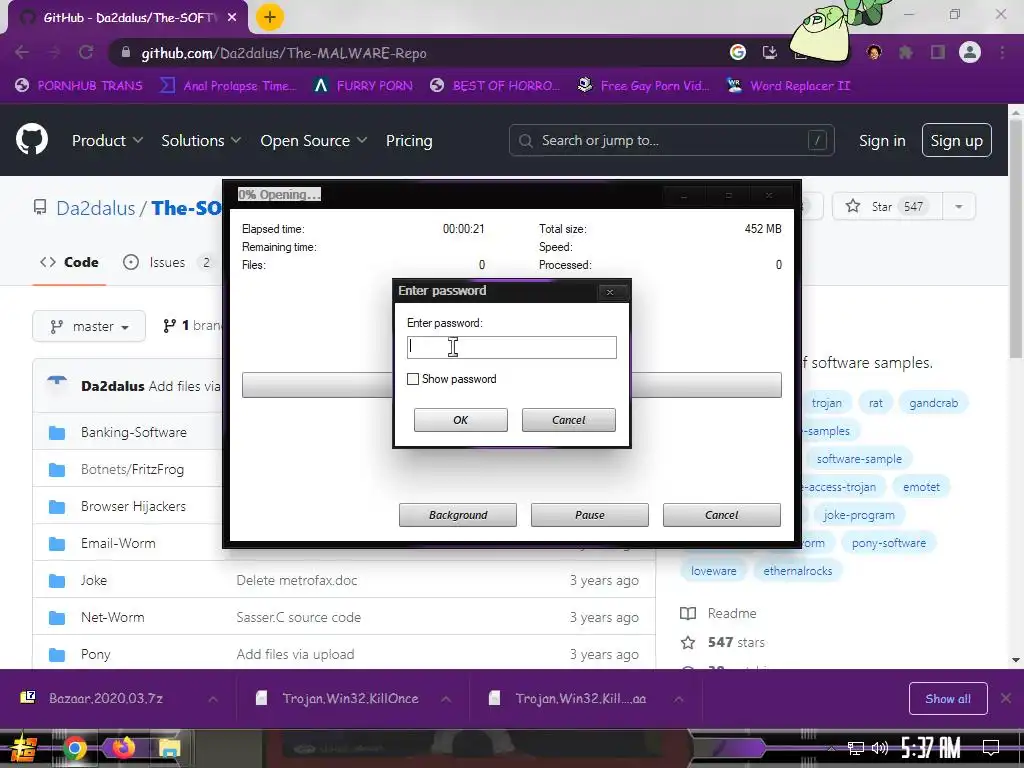Click Show all downloads
This screenshot has width=1024, height=768.
(948, 699)
